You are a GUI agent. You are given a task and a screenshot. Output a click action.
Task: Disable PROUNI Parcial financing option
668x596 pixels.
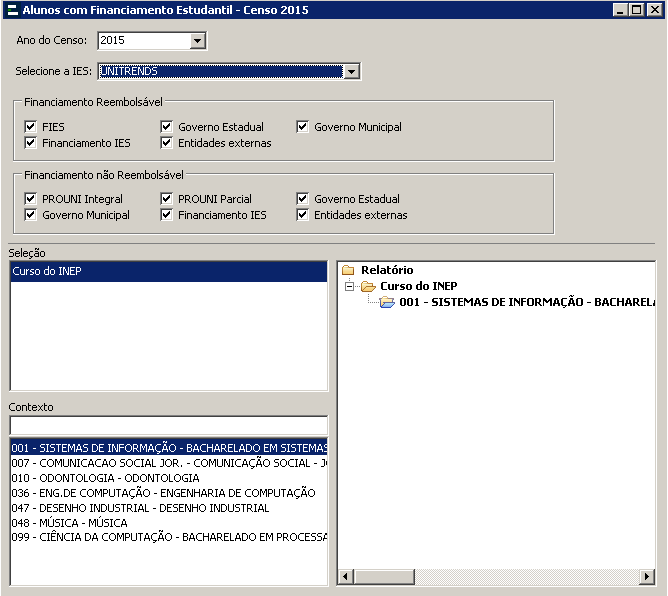point(167,200)
